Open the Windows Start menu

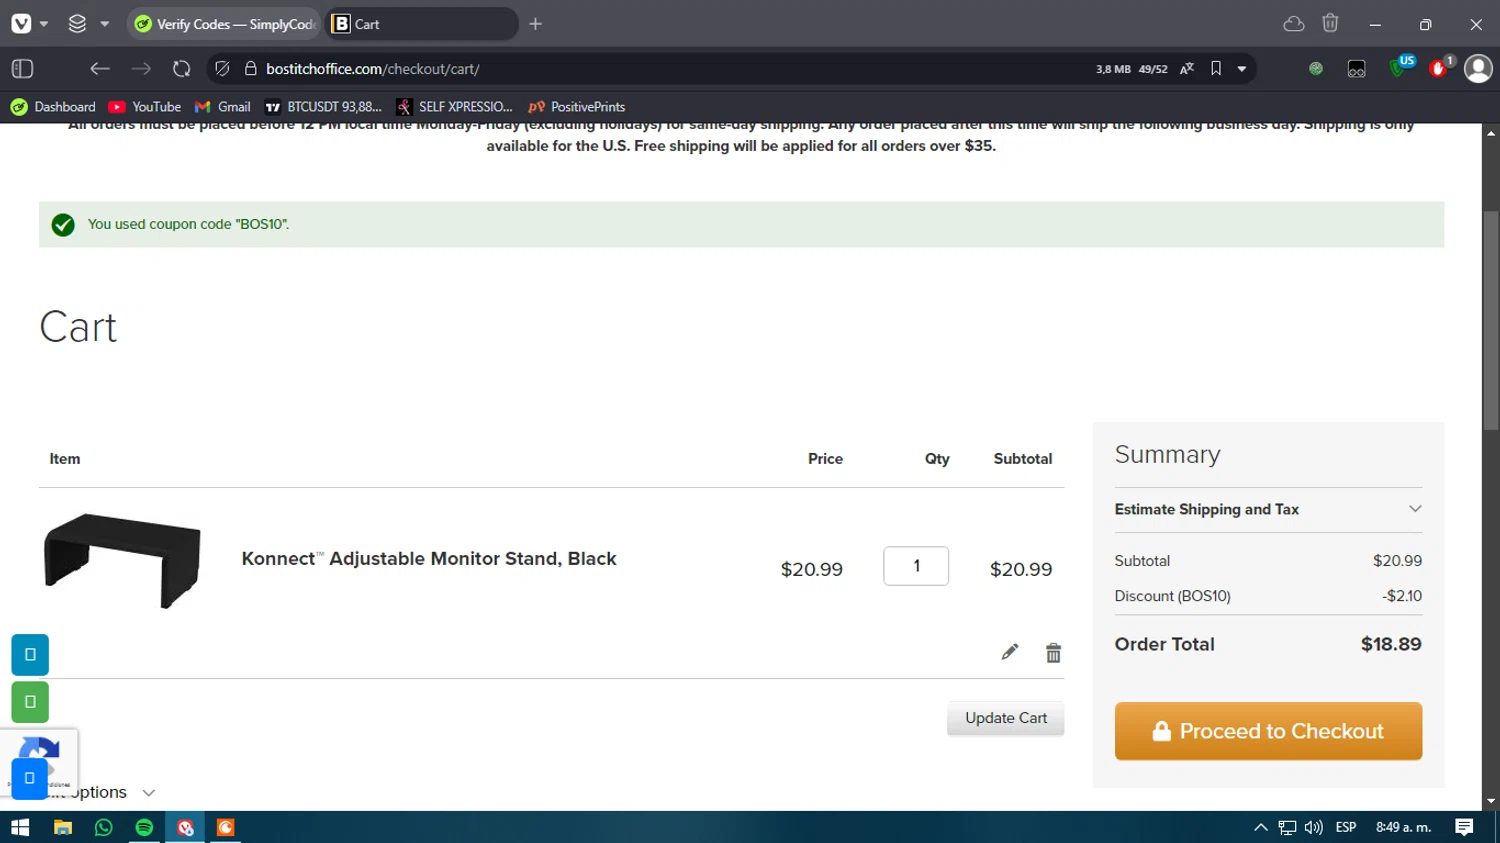[20, 827]
